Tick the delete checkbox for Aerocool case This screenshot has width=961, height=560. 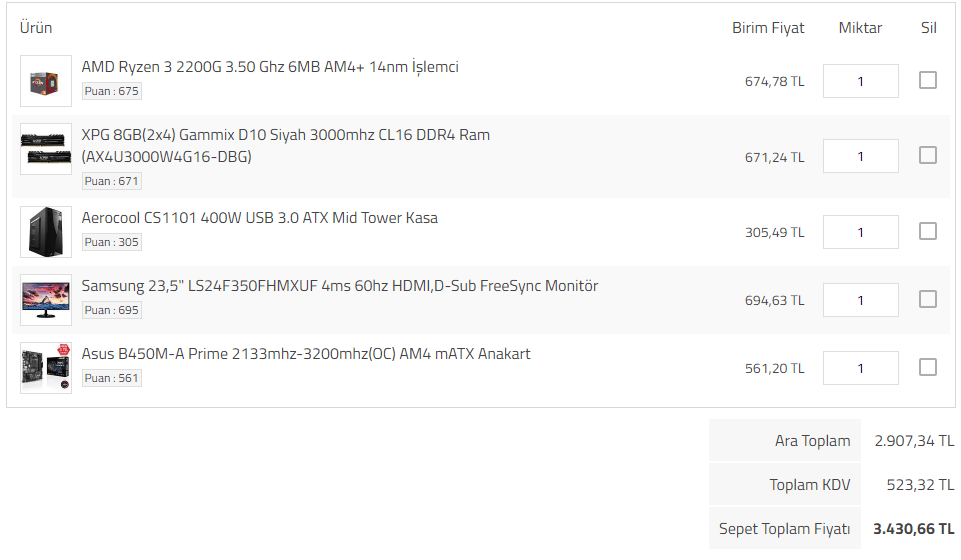[x=928, y=231]
